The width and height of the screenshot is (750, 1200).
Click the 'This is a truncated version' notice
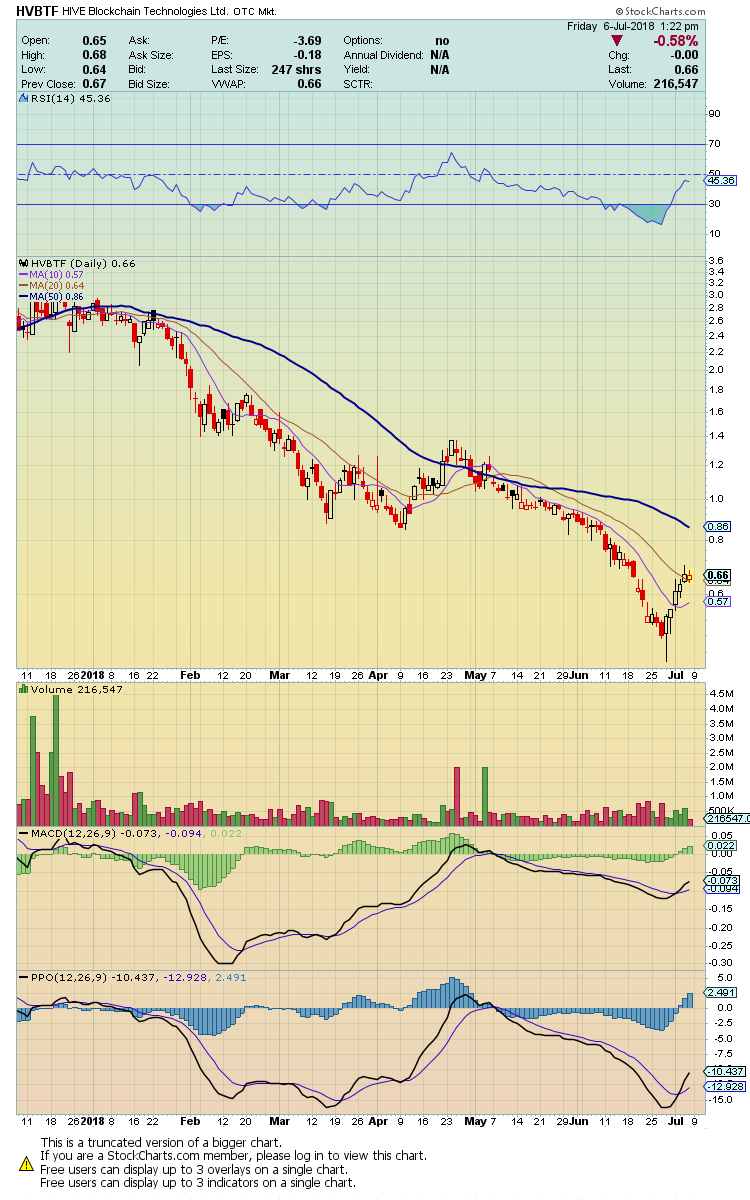coord(161,1142)
